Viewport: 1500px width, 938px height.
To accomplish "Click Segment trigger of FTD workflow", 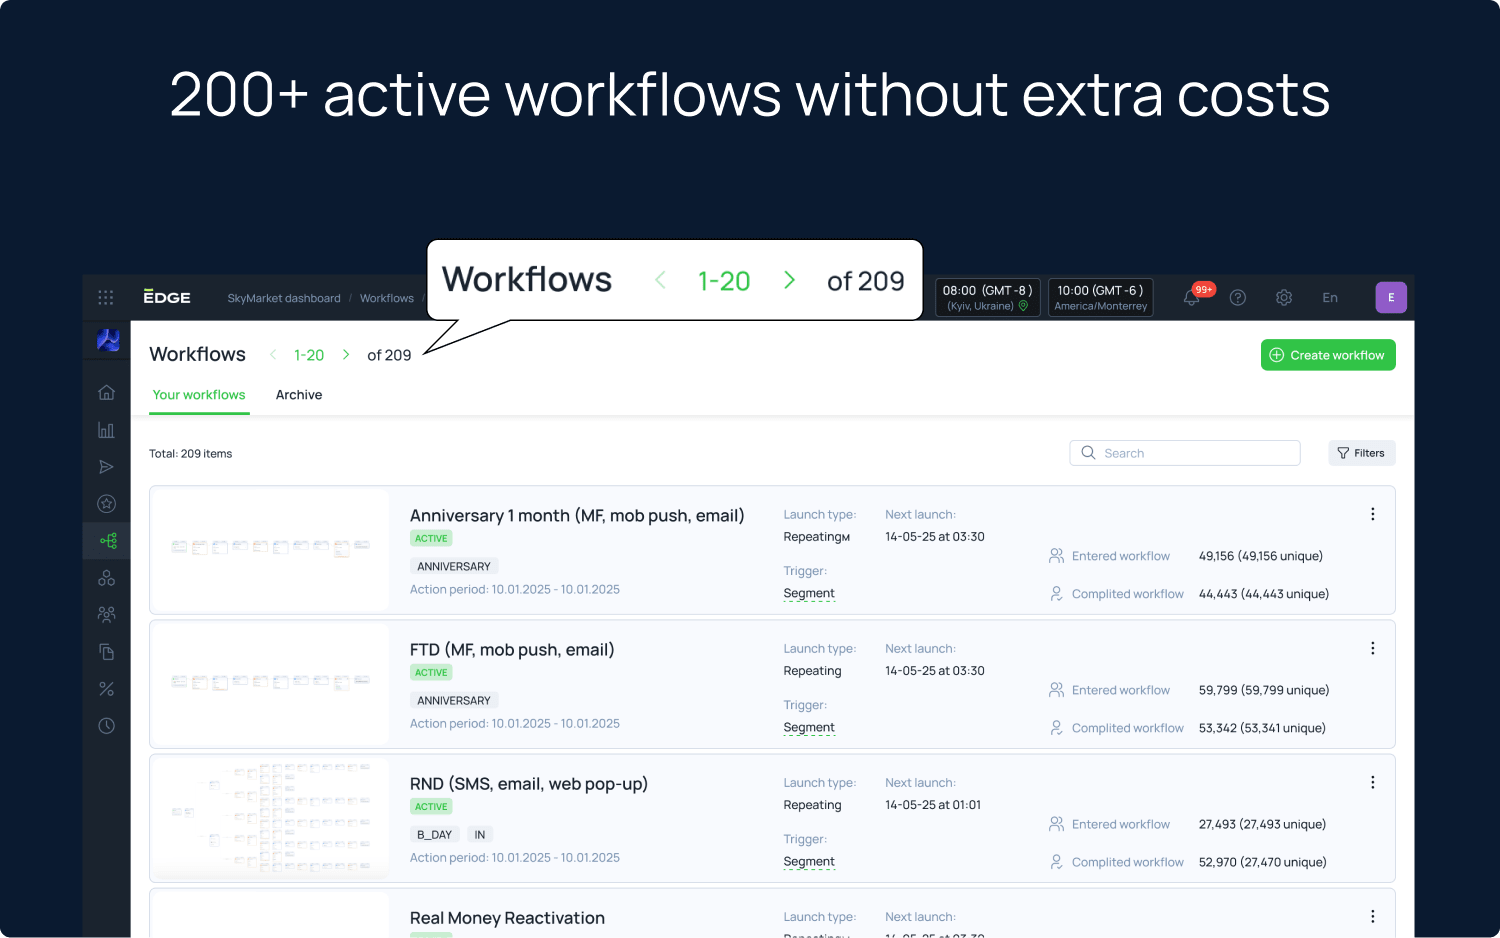I will 809,727.
